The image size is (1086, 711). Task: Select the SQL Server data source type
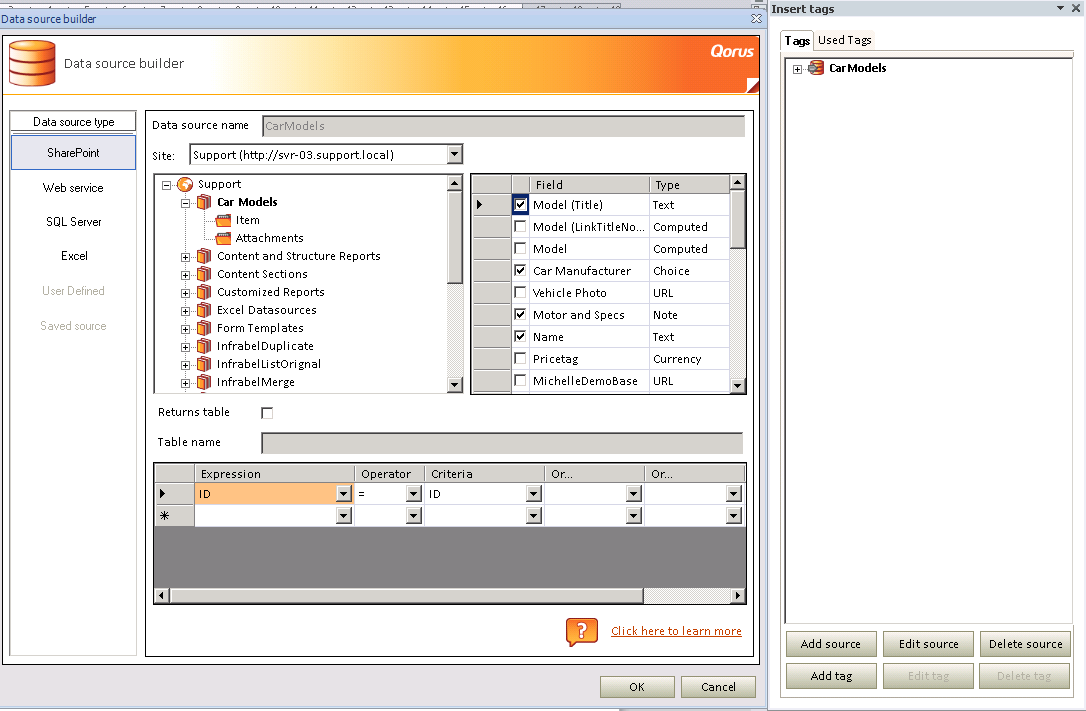(73, 222)
